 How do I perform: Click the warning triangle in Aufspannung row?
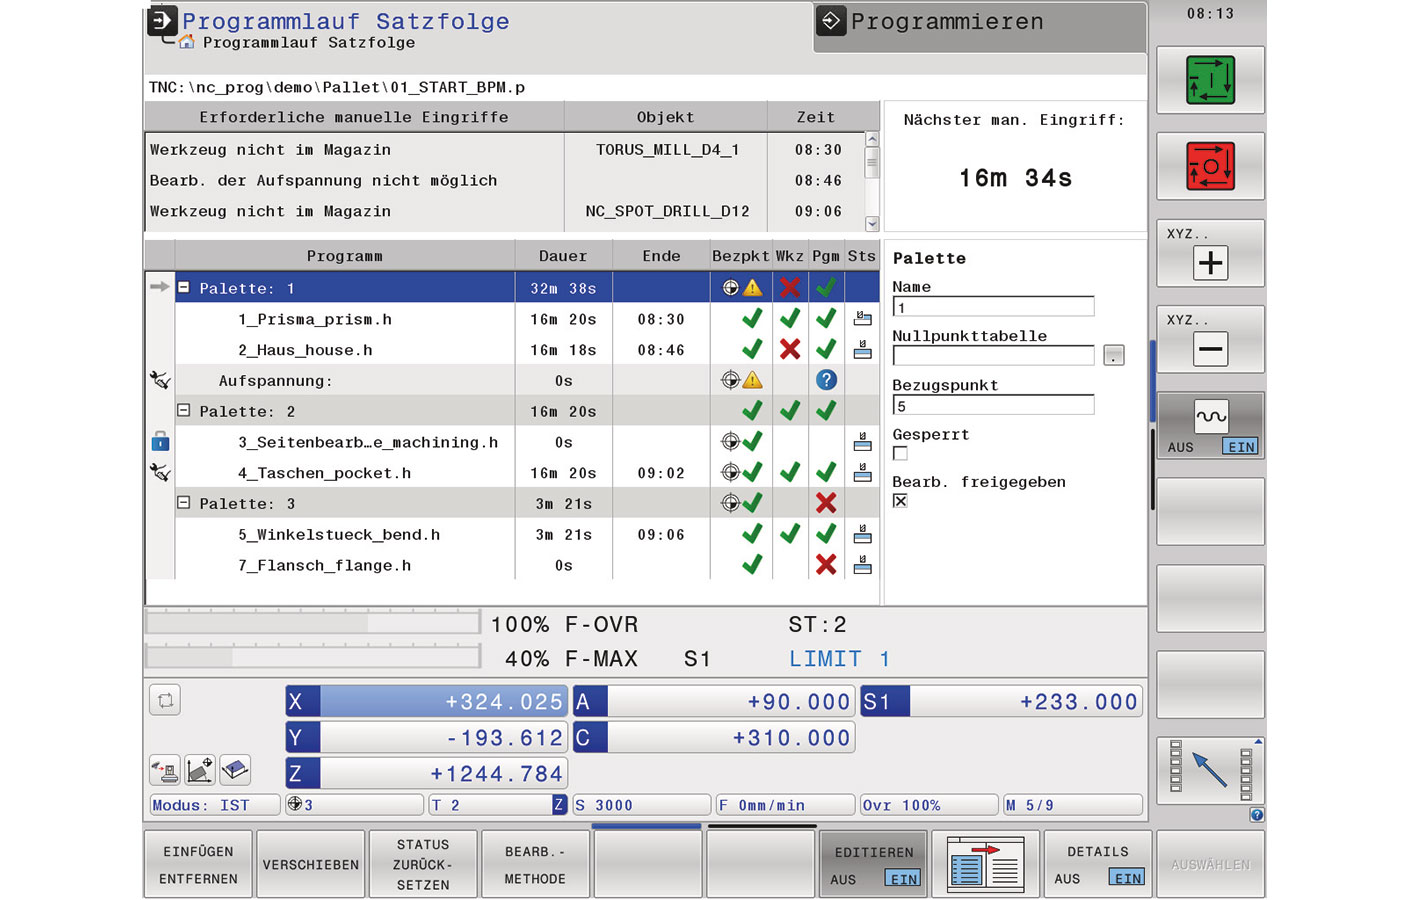click(x=752, y=380)
